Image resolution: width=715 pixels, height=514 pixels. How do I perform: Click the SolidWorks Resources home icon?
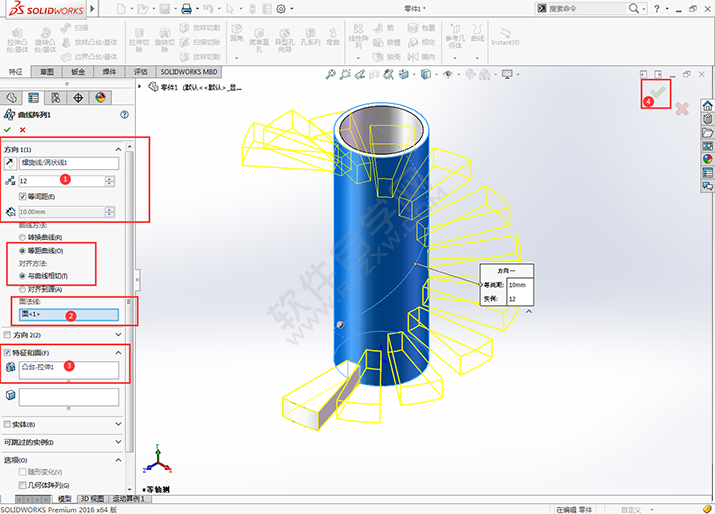point(708,105)
